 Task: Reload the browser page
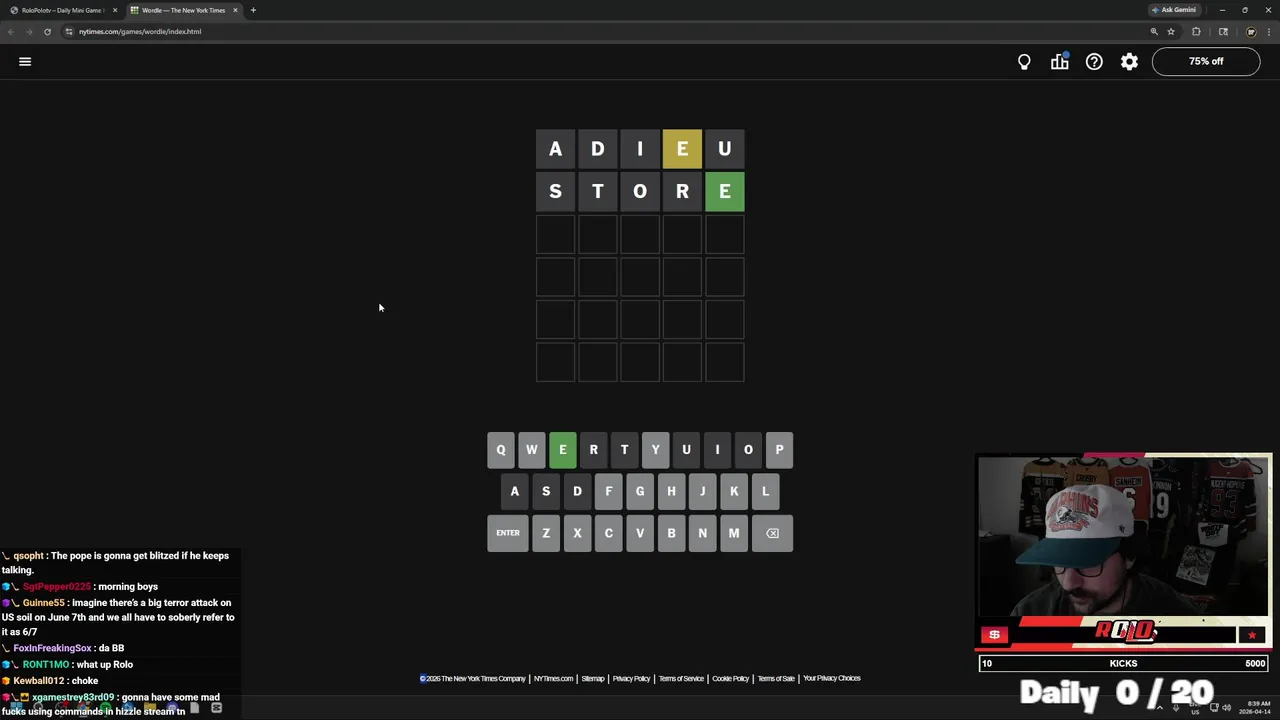(47, 31)
